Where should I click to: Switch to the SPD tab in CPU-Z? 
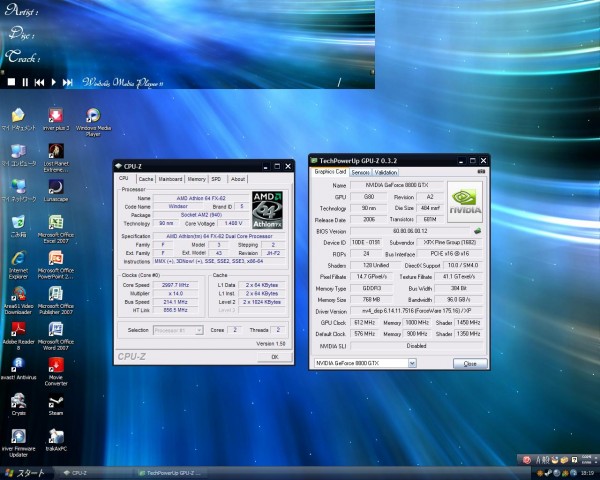click(x=217, y=179)
